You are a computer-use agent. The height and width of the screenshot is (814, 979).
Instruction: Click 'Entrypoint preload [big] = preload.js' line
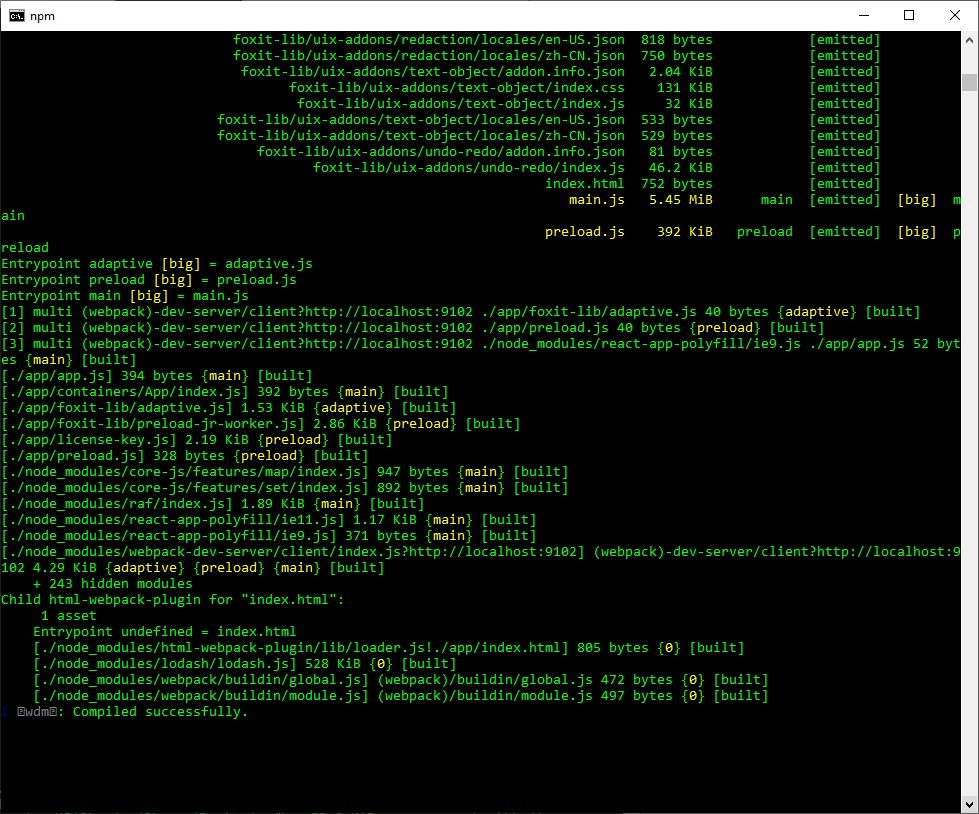[x=149, y=280]
